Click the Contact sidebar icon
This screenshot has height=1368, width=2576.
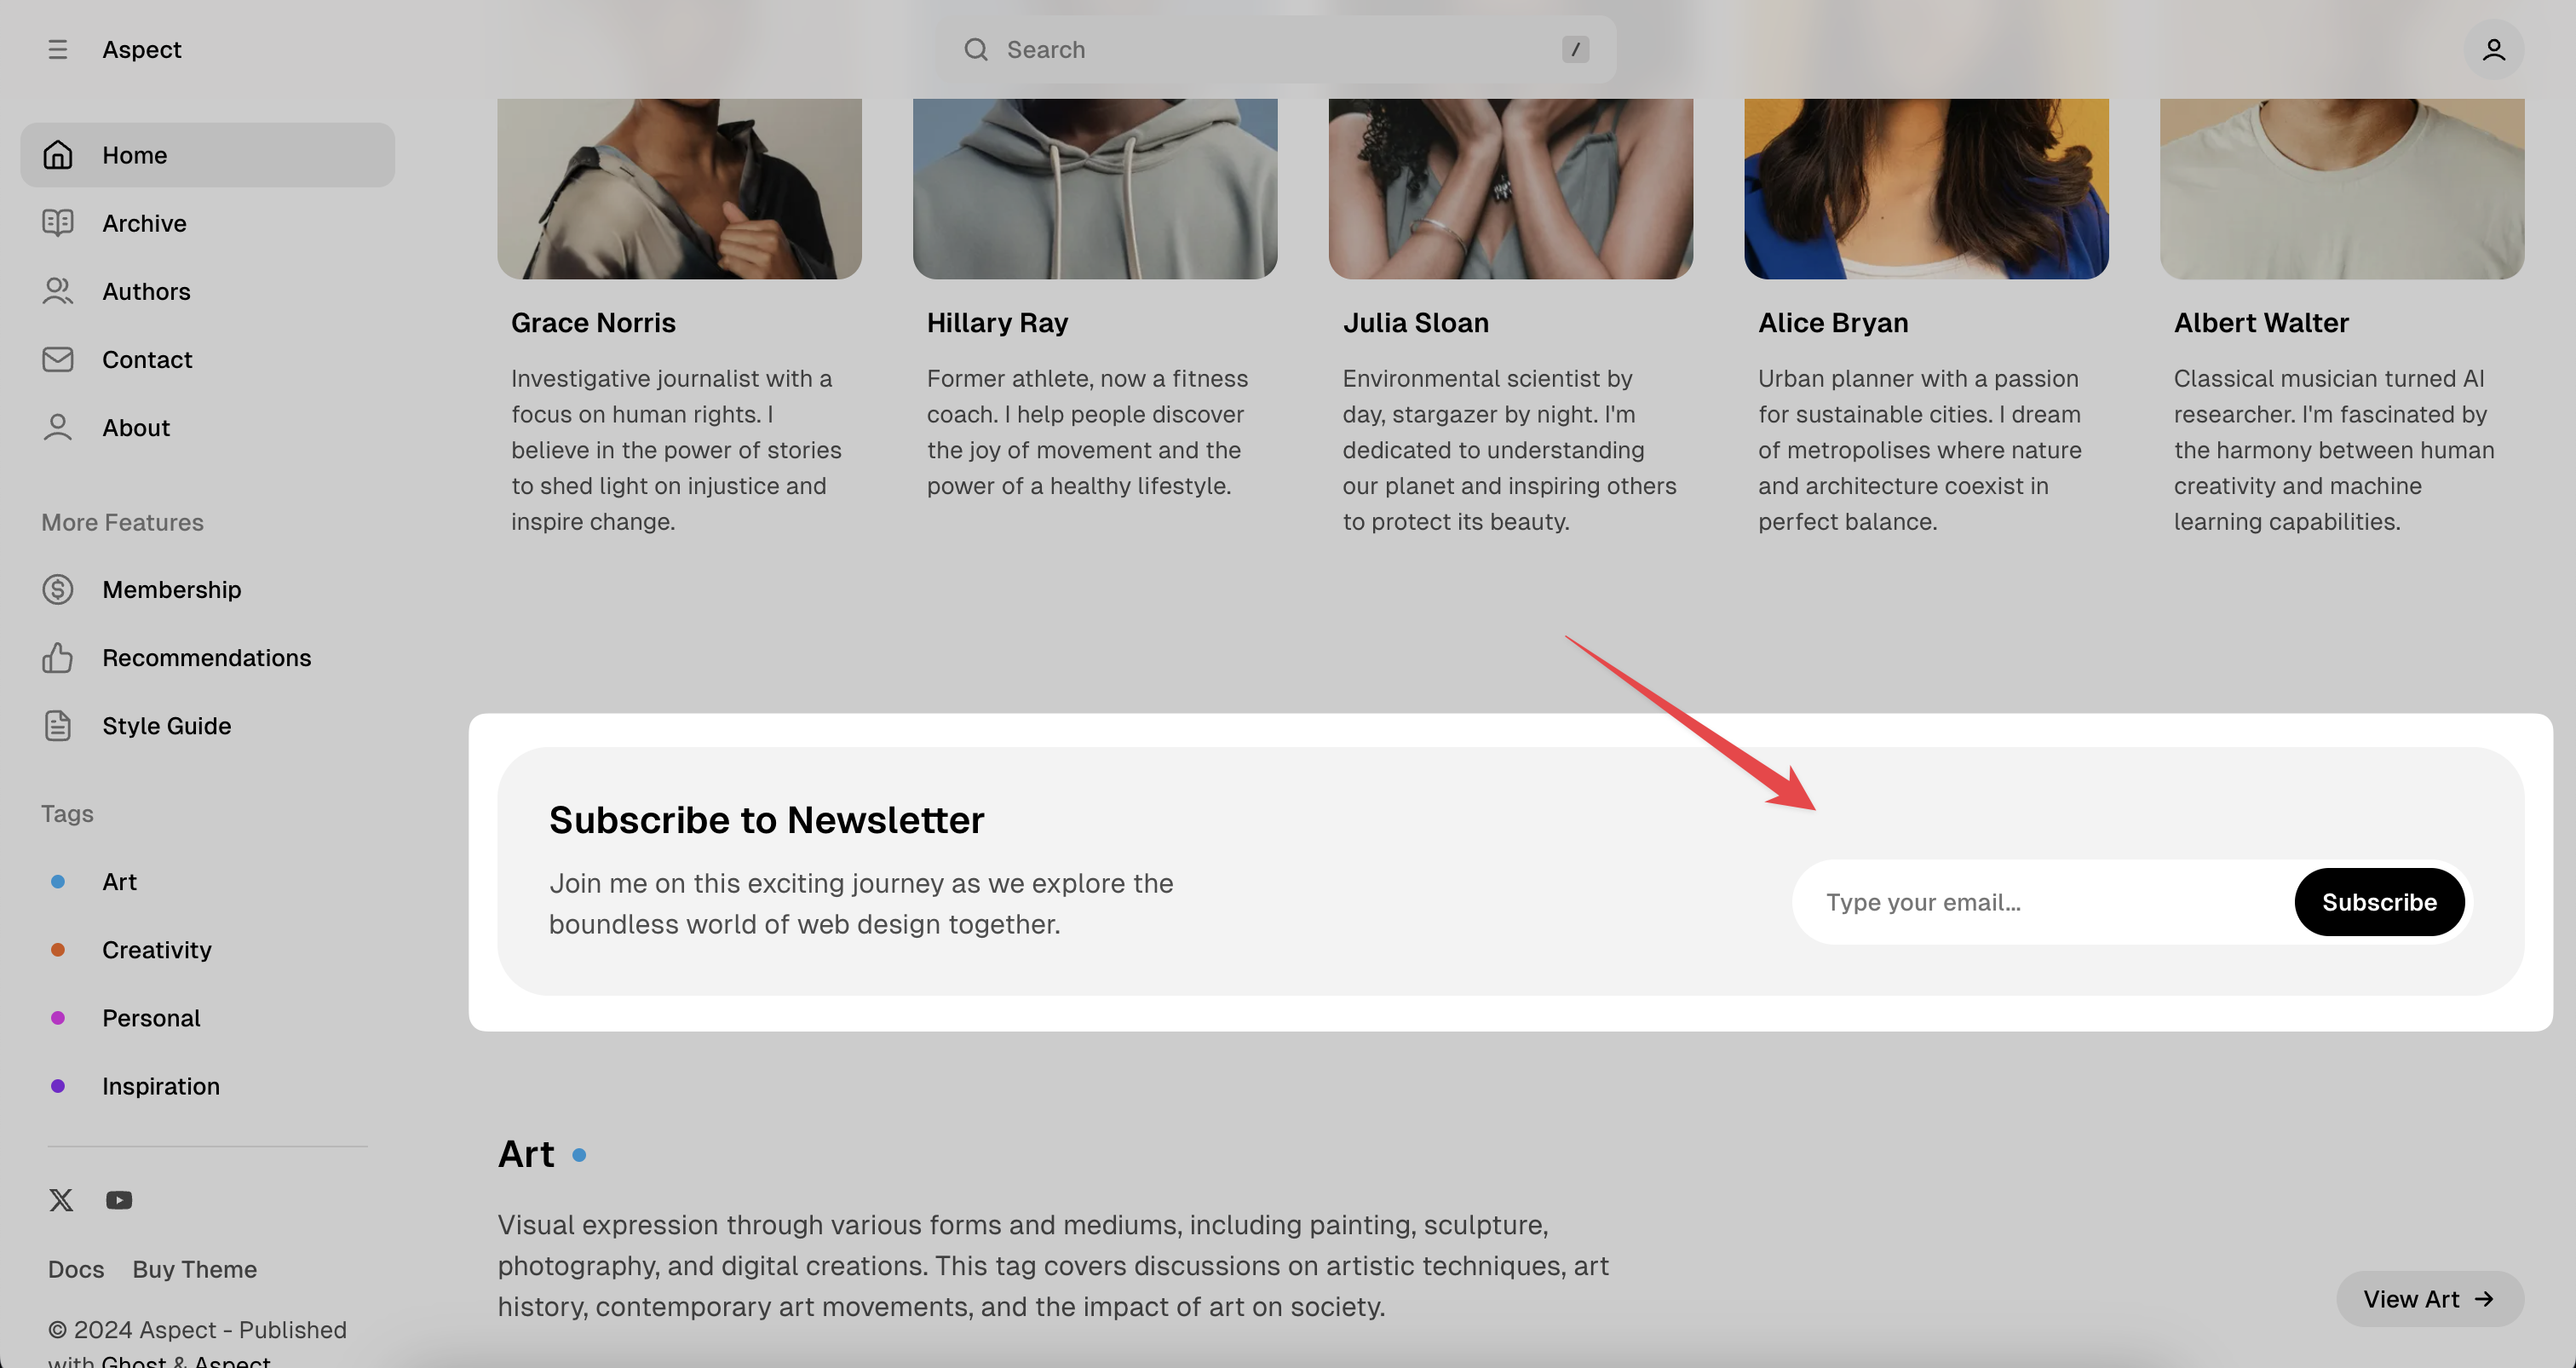click(56, 359)
